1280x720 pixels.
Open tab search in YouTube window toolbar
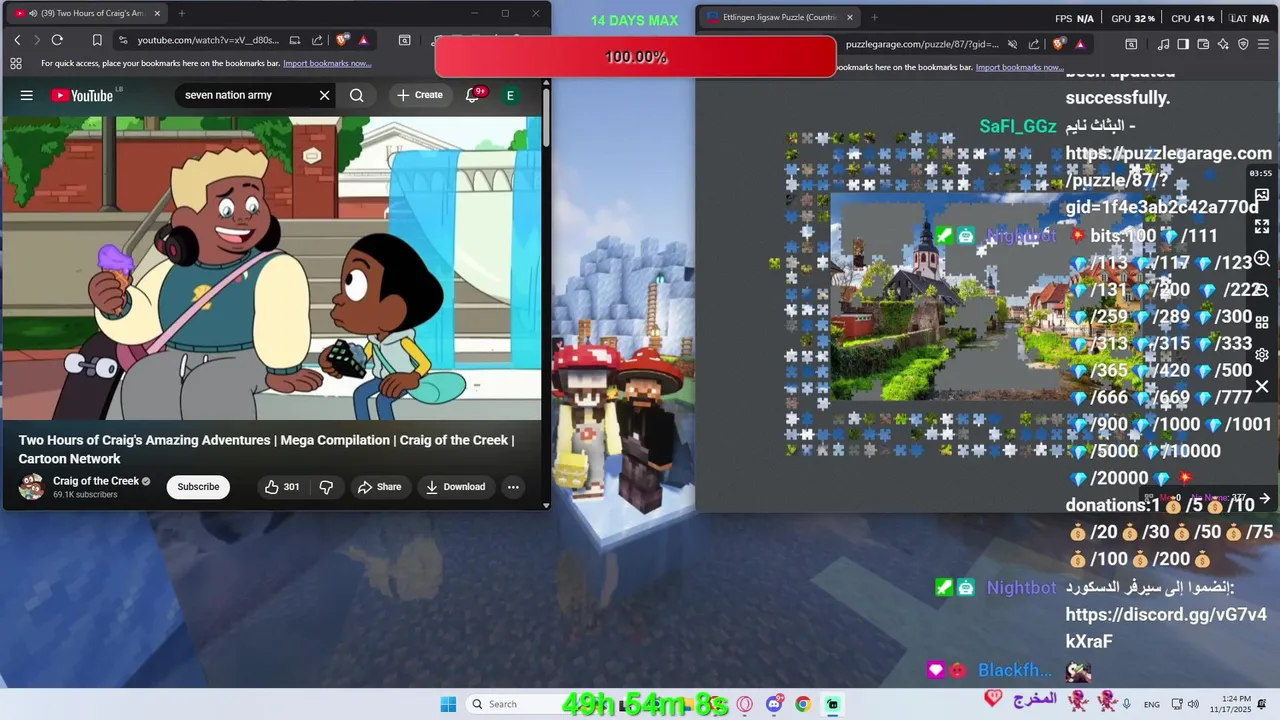point(404,40)
